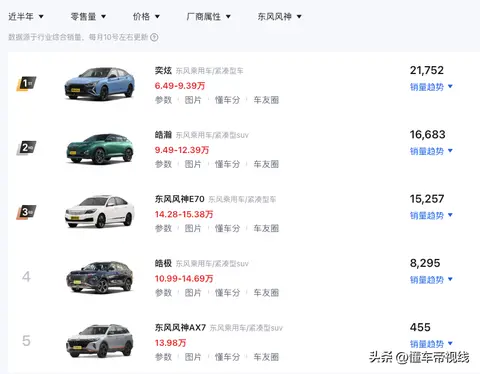Click the rank number 5
This screenshot has width=480, height=374.
click(26, 341)
